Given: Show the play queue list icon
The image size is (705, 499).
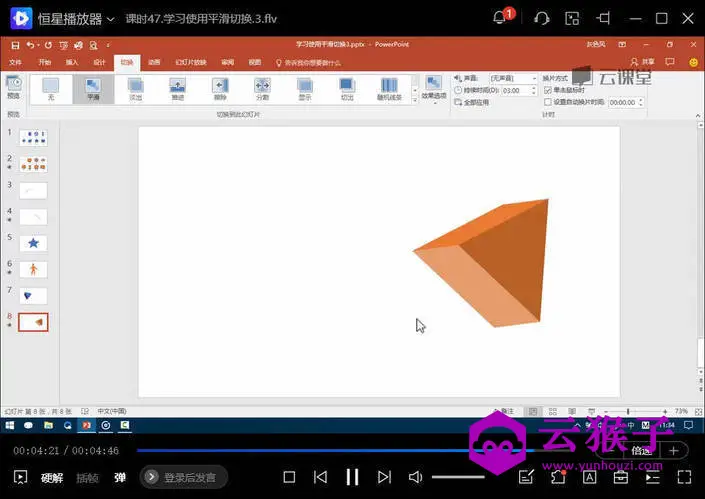Looking at the screenshot, I should tap(652, 477).
